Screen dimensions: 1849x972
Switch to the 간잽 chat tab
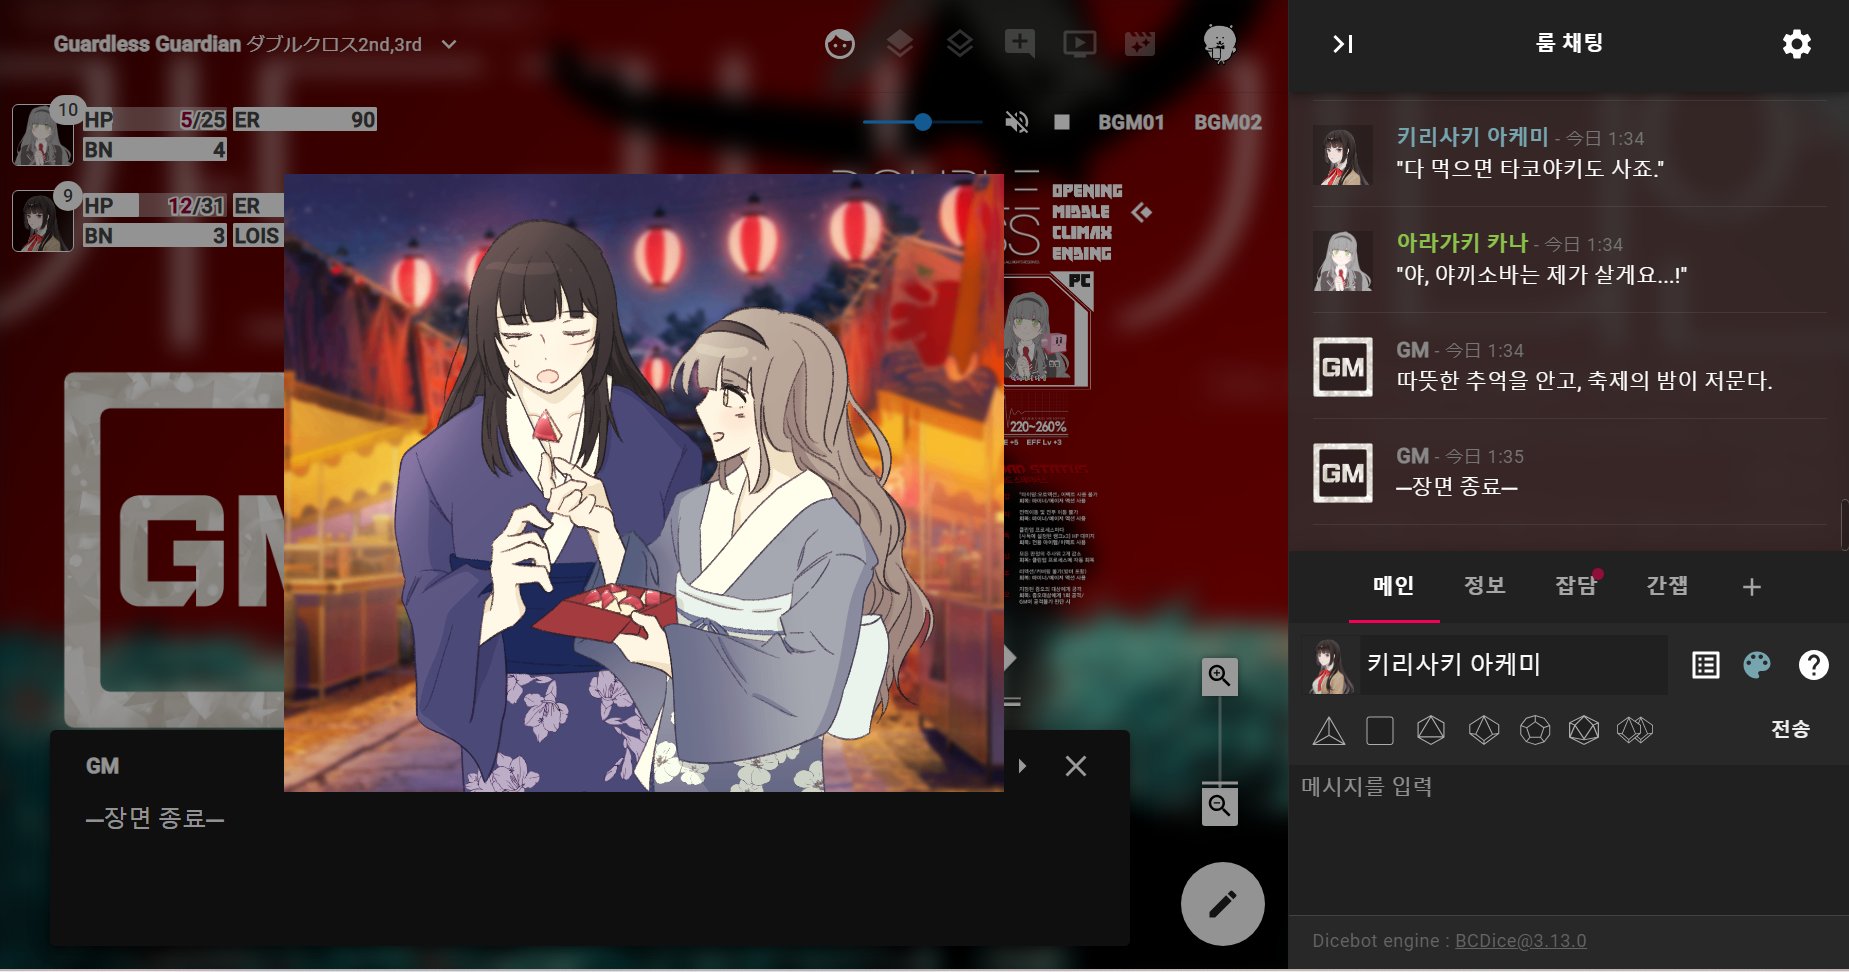(1667, 586)
